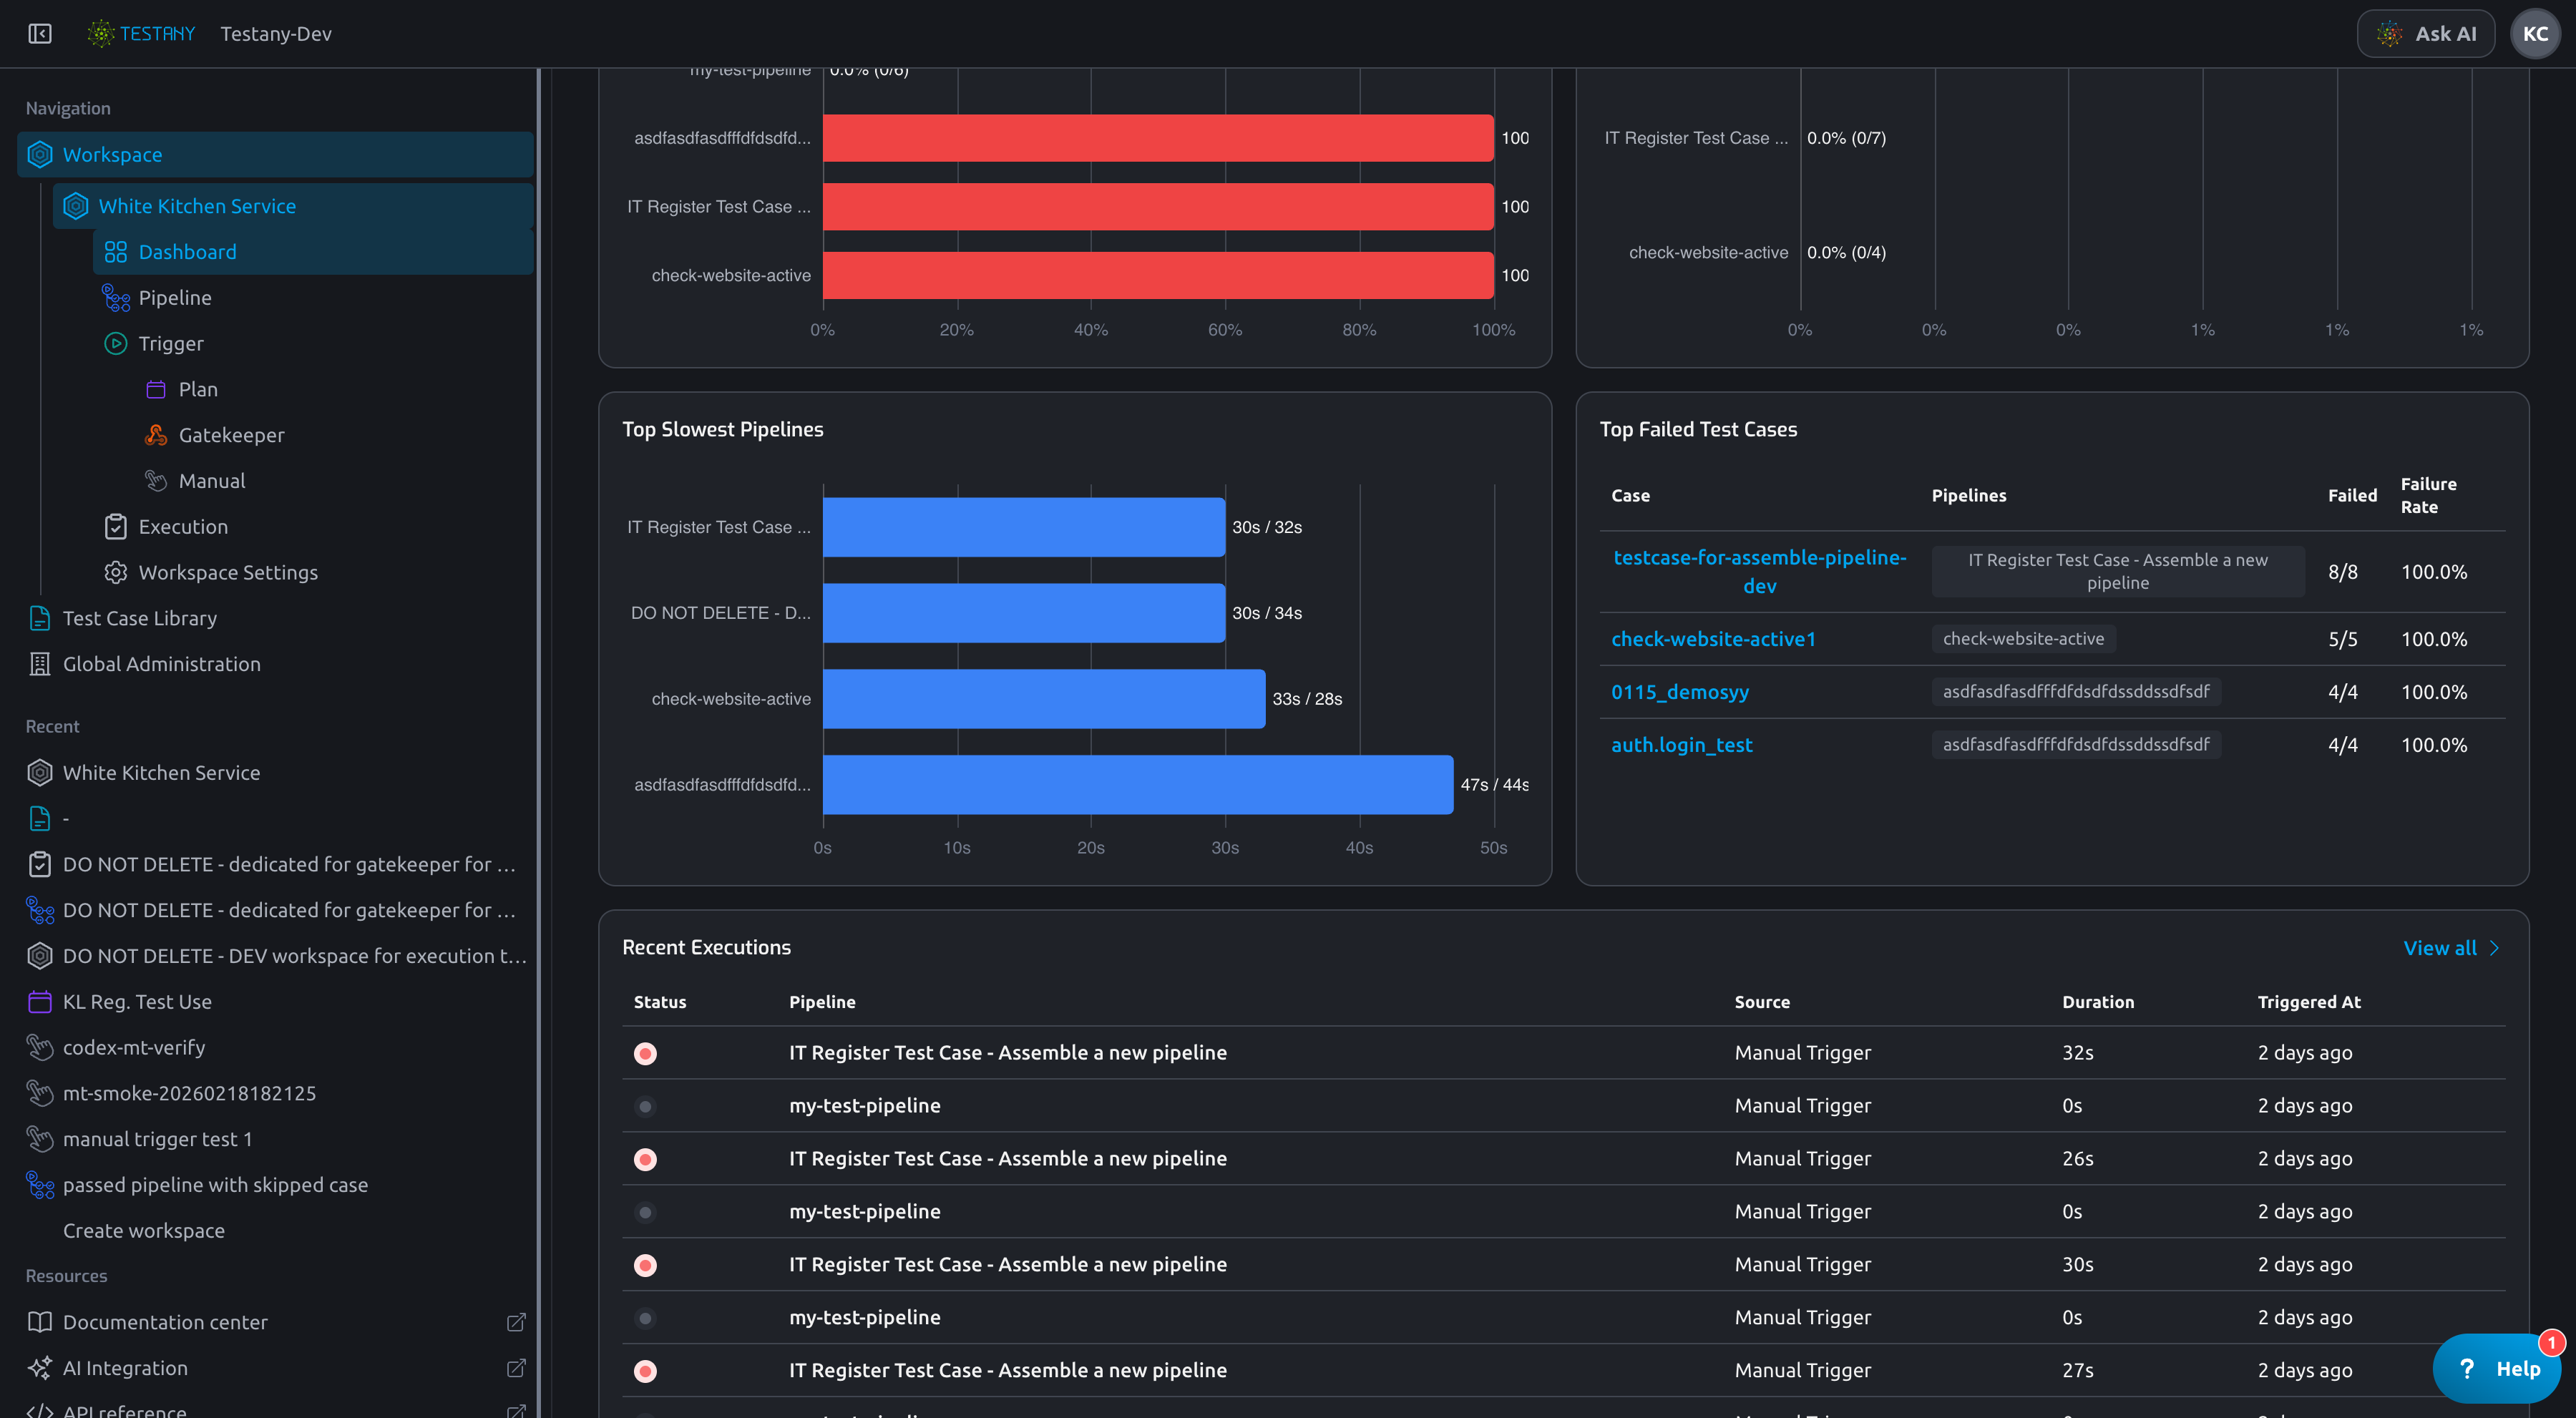Click the orange Gatekeeper webhook icon
The image size is (2576, 1418).
coord(156,435)
